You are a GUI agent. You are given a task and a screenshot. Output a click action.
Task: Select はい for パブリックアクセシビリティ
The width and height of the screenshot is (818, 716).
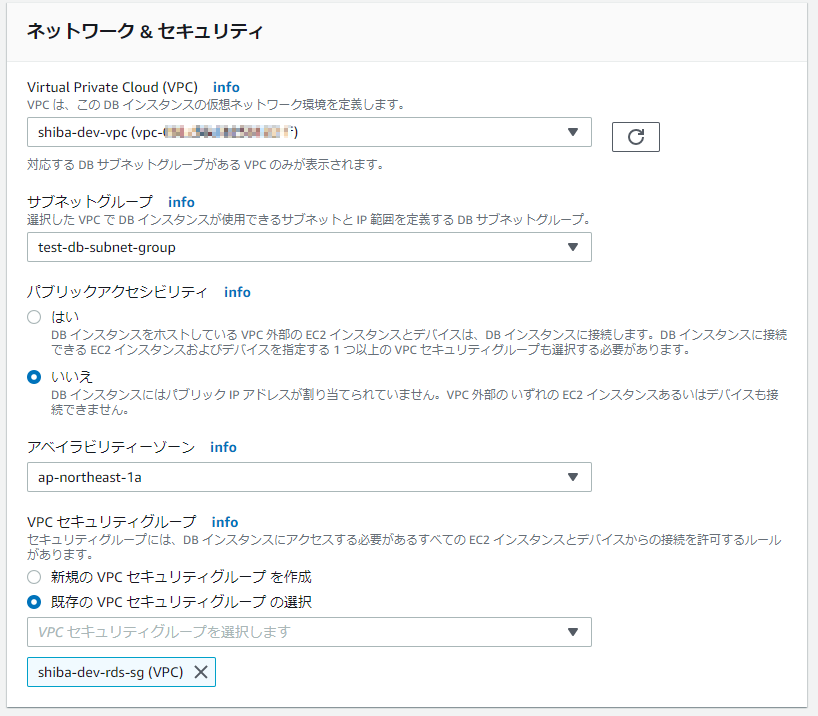click(34, 317)
